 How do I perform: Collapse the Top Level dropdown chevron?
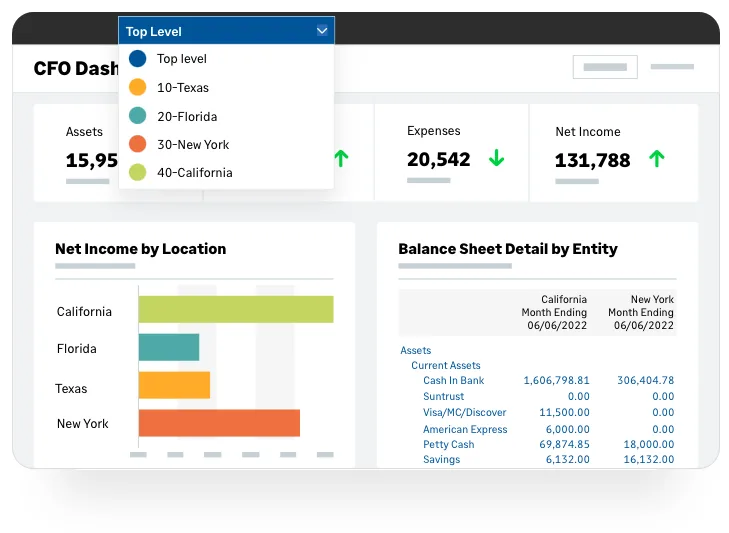(x=322, y=31)
